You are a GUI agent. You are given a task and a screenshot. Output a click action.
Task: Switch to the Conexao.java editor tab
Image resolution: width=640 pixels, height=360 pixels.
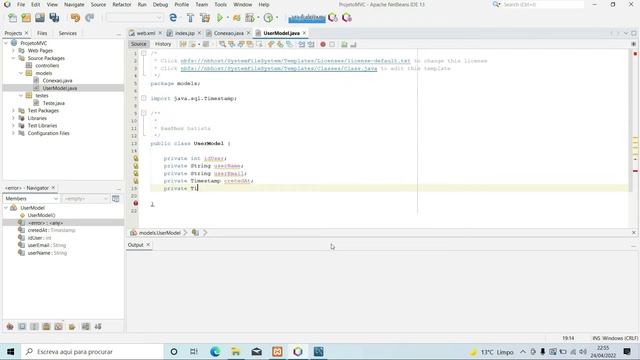(228, 33)
